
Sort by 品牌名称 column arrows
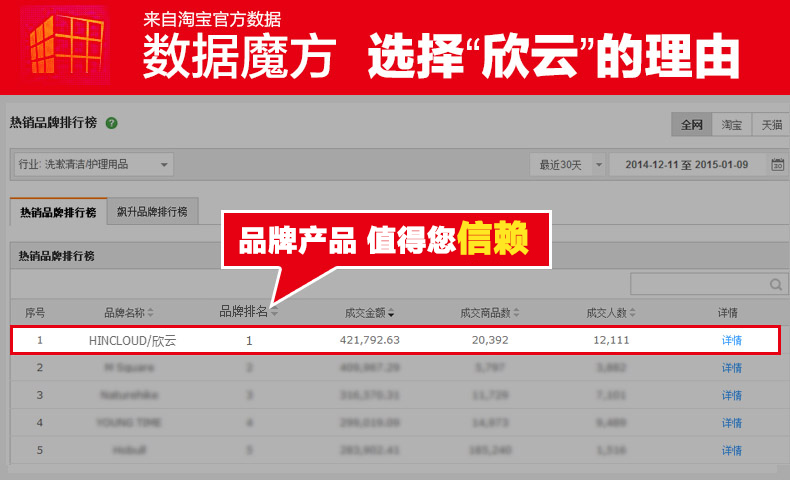tap(150, 313)
